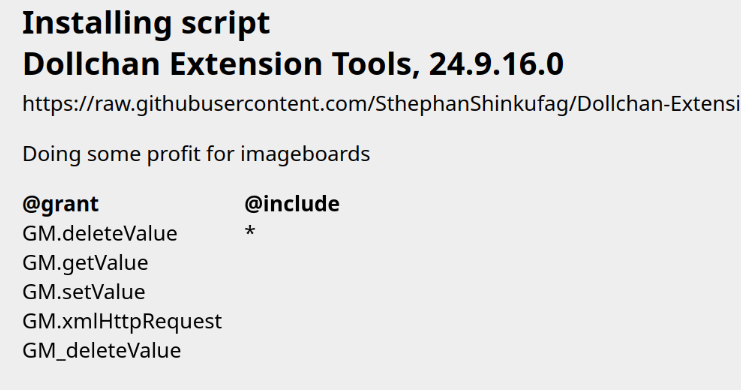Click the GM_deleteValue grant entry

coord(102,351)
